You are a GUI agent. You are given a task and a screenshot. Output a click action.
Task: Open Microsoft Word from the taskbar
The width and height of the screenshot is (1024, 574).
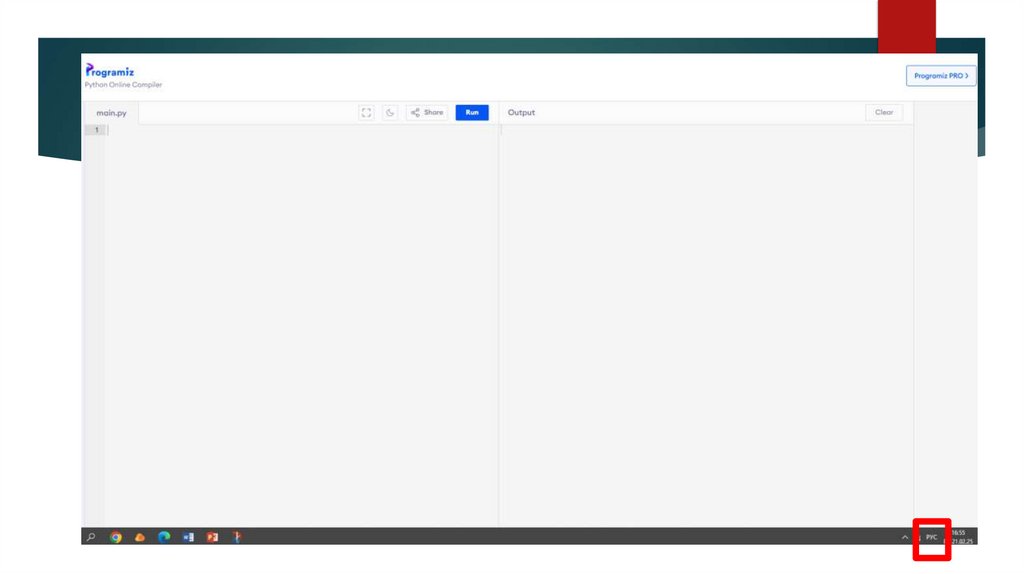pyautogui.click(x=188, y=537)
